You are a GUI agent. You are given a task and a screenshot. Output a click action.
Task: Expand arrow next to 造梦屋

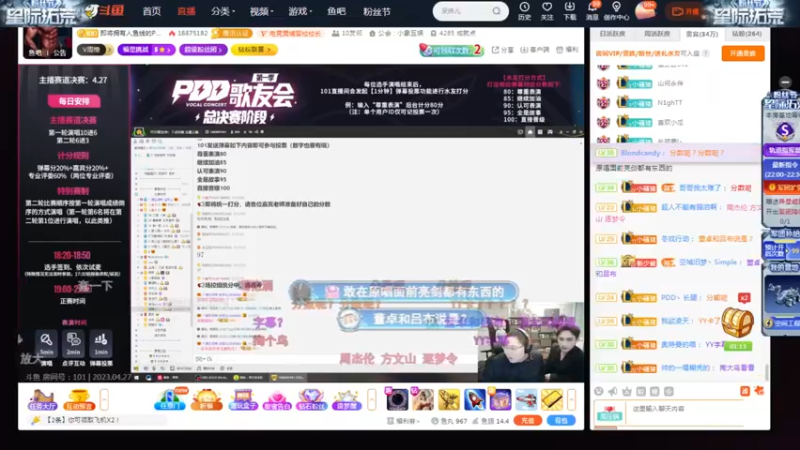click(x=371, y=399)
